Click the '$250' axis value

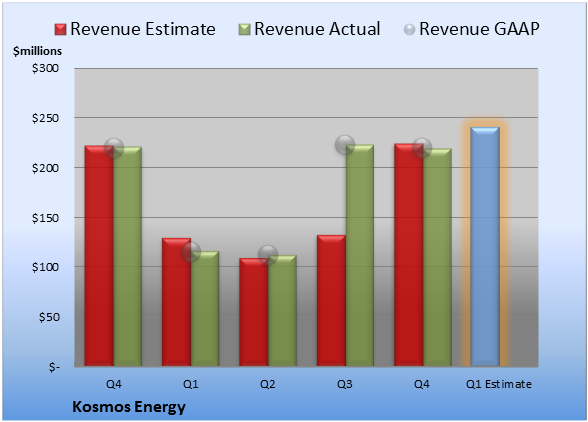pos(45,118)
